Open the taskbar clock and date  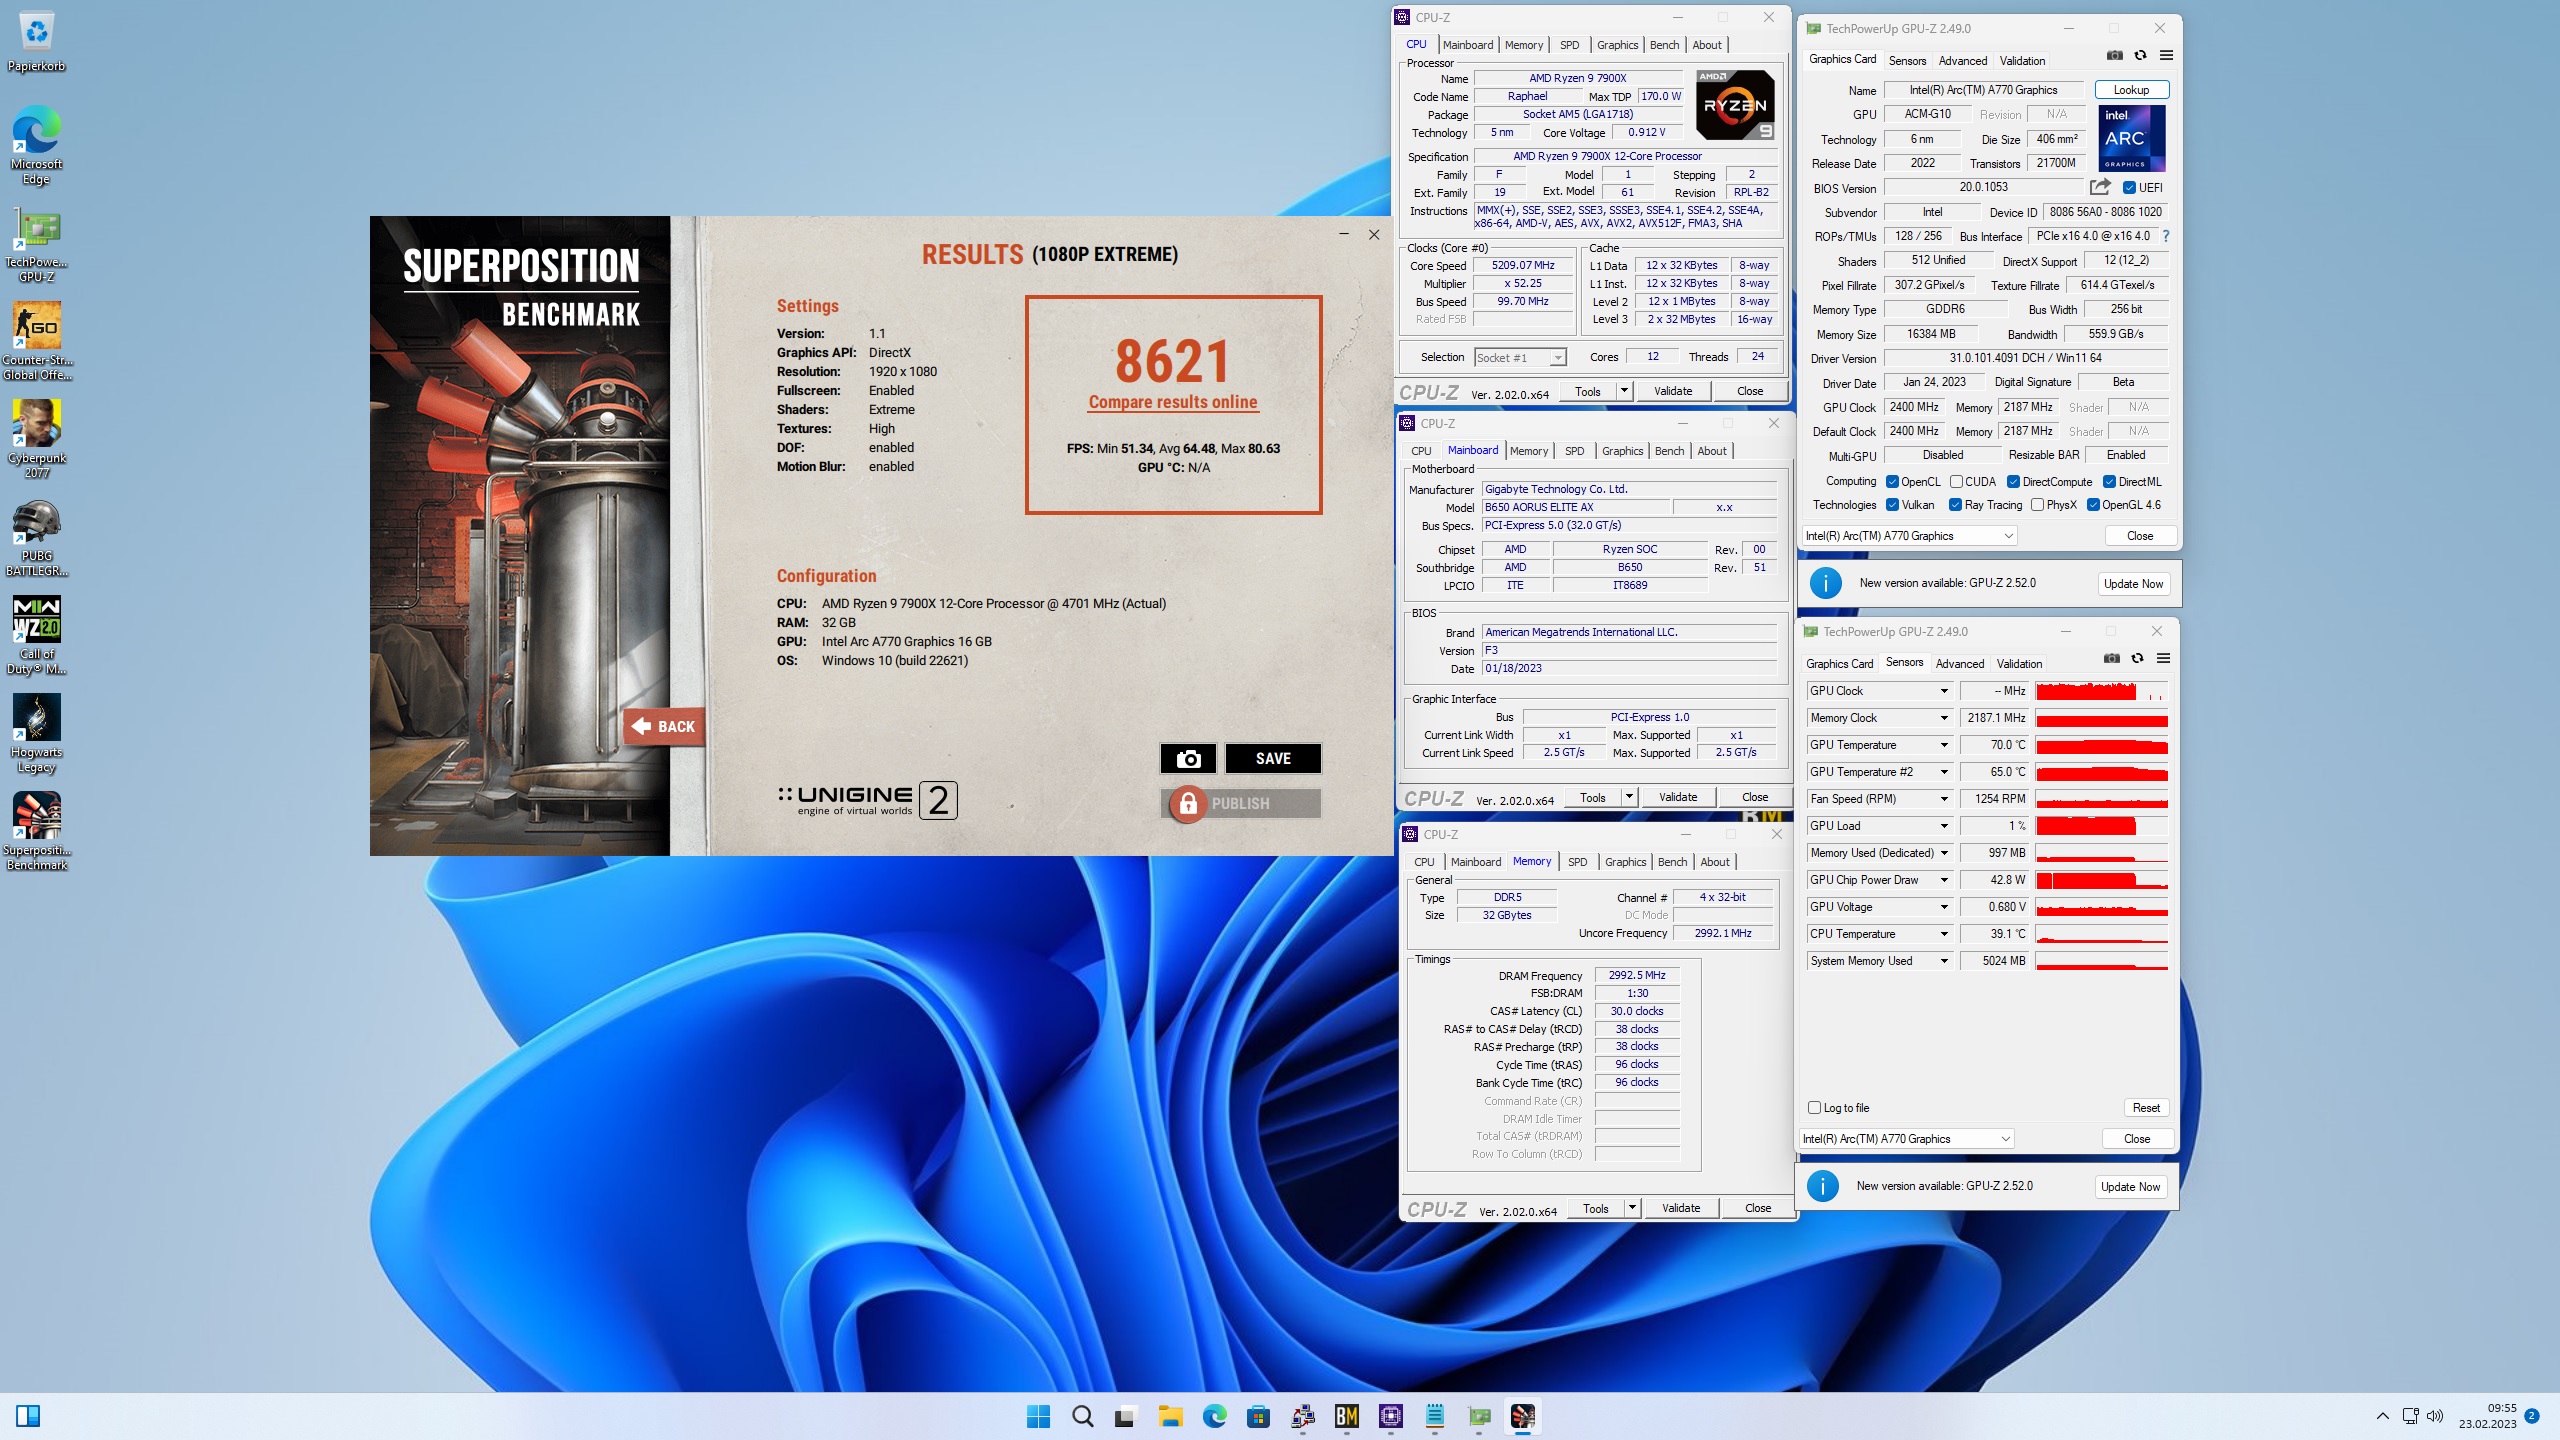(2488, 1416)
